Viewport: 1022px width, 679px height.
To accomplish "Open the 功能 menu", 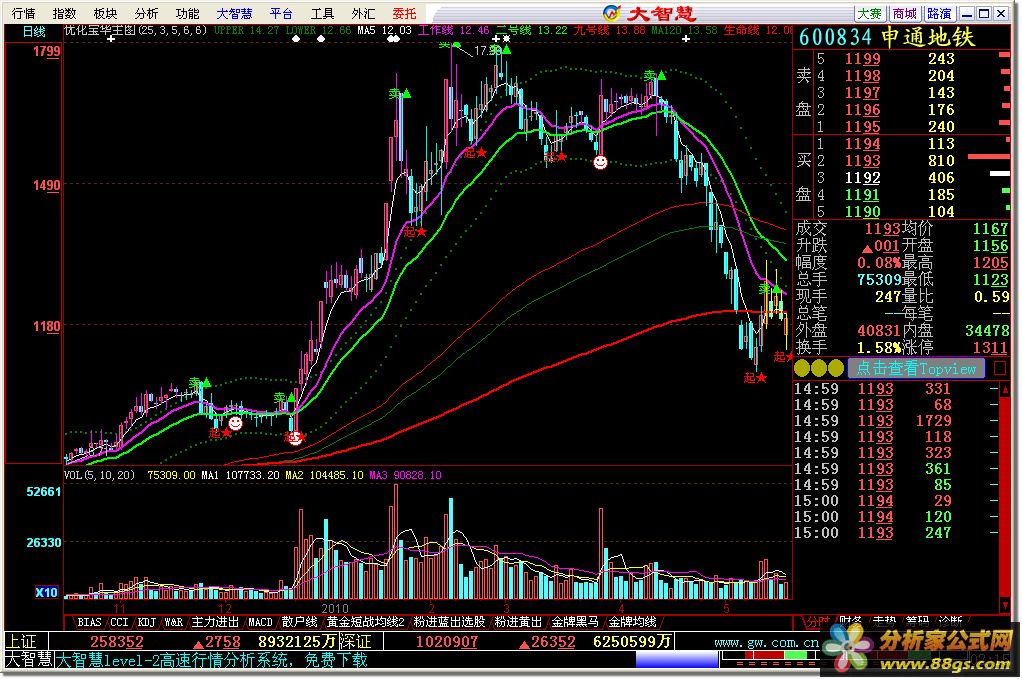I will (x=188, y=13).
